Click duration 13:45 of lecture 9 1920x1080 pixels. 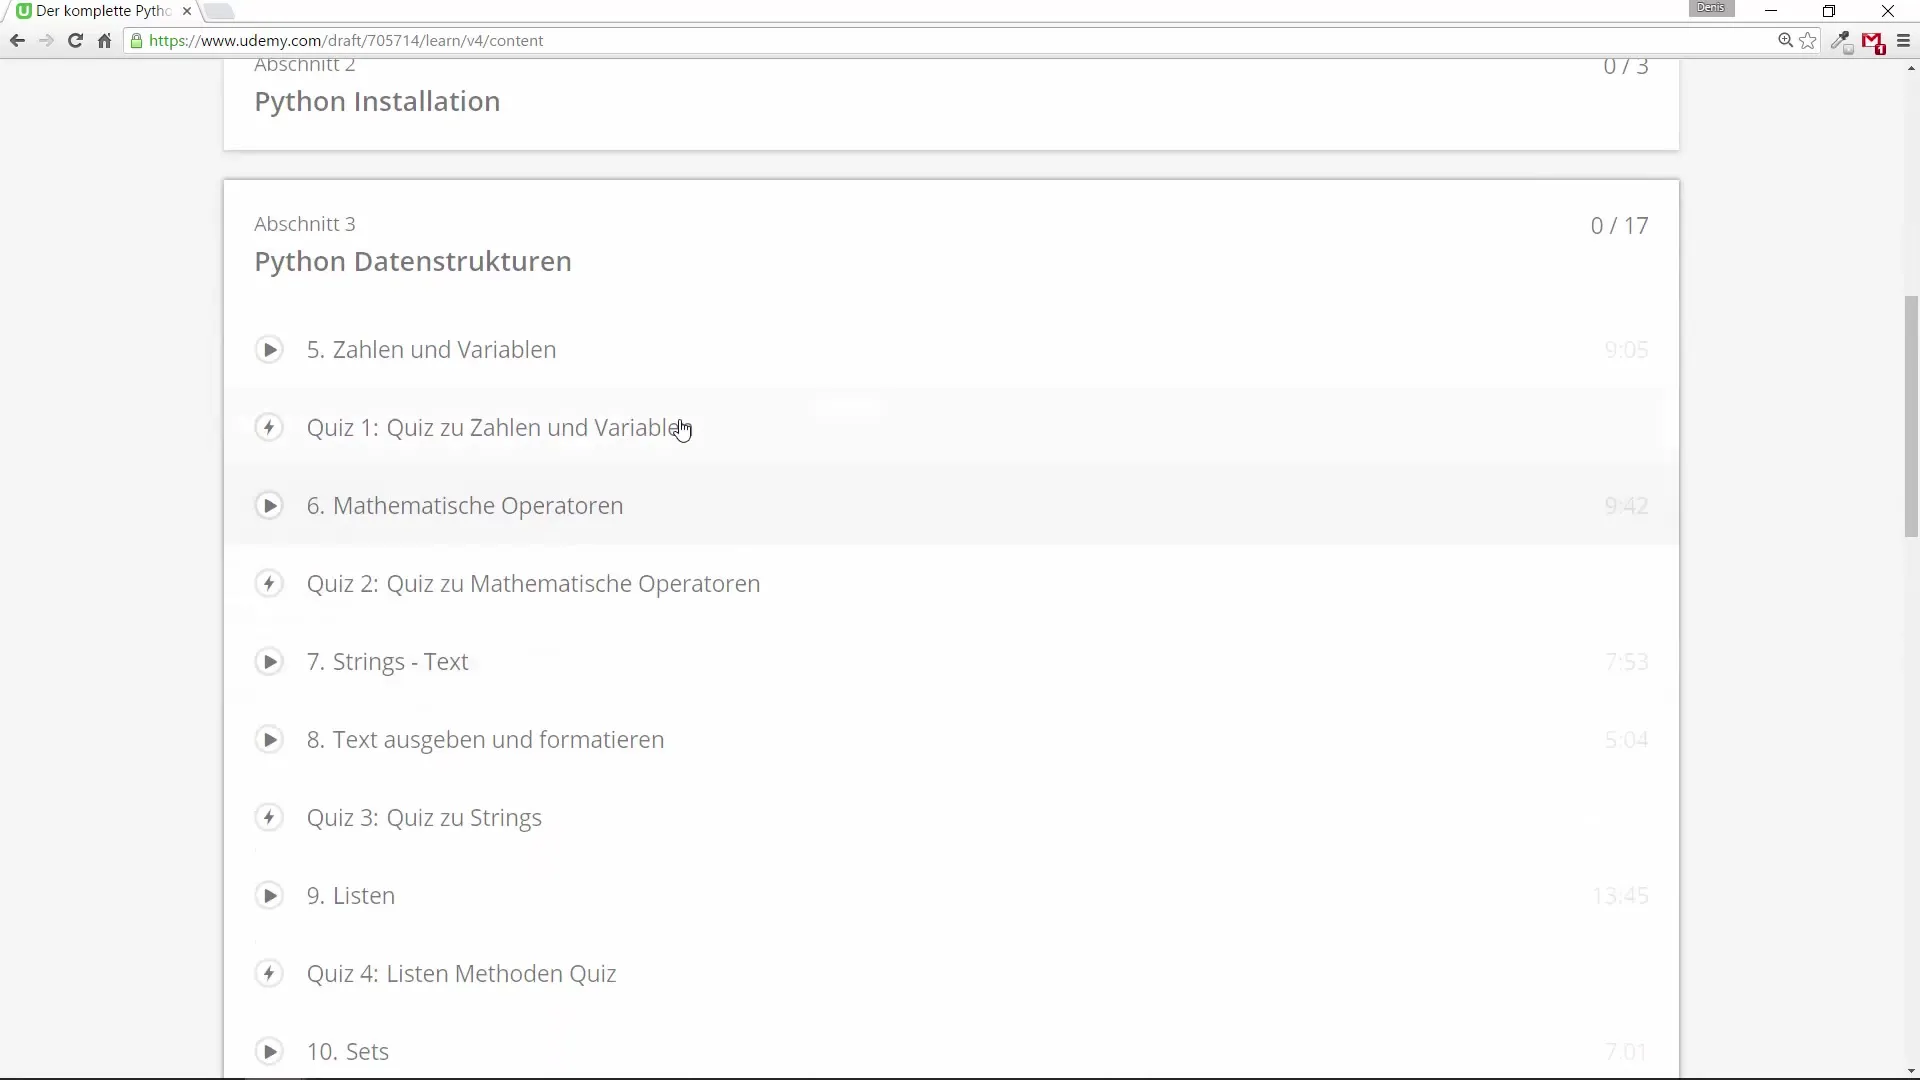[x=1620, y=896]
